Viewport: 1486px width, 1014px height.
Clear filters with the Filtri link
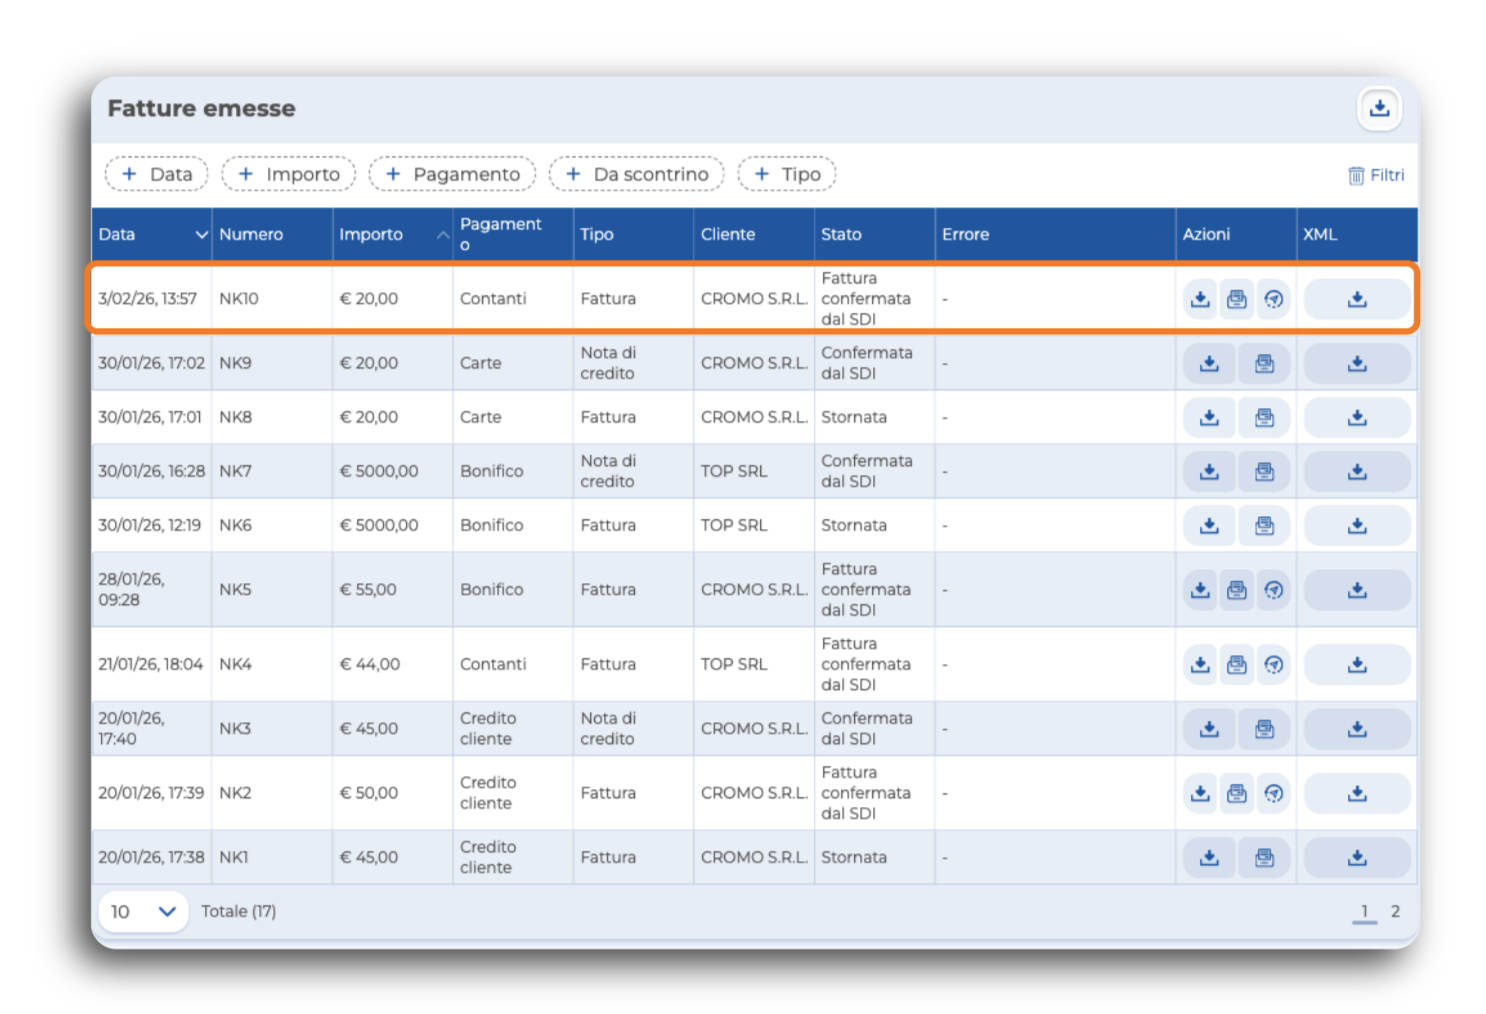tap(1376, 175)
